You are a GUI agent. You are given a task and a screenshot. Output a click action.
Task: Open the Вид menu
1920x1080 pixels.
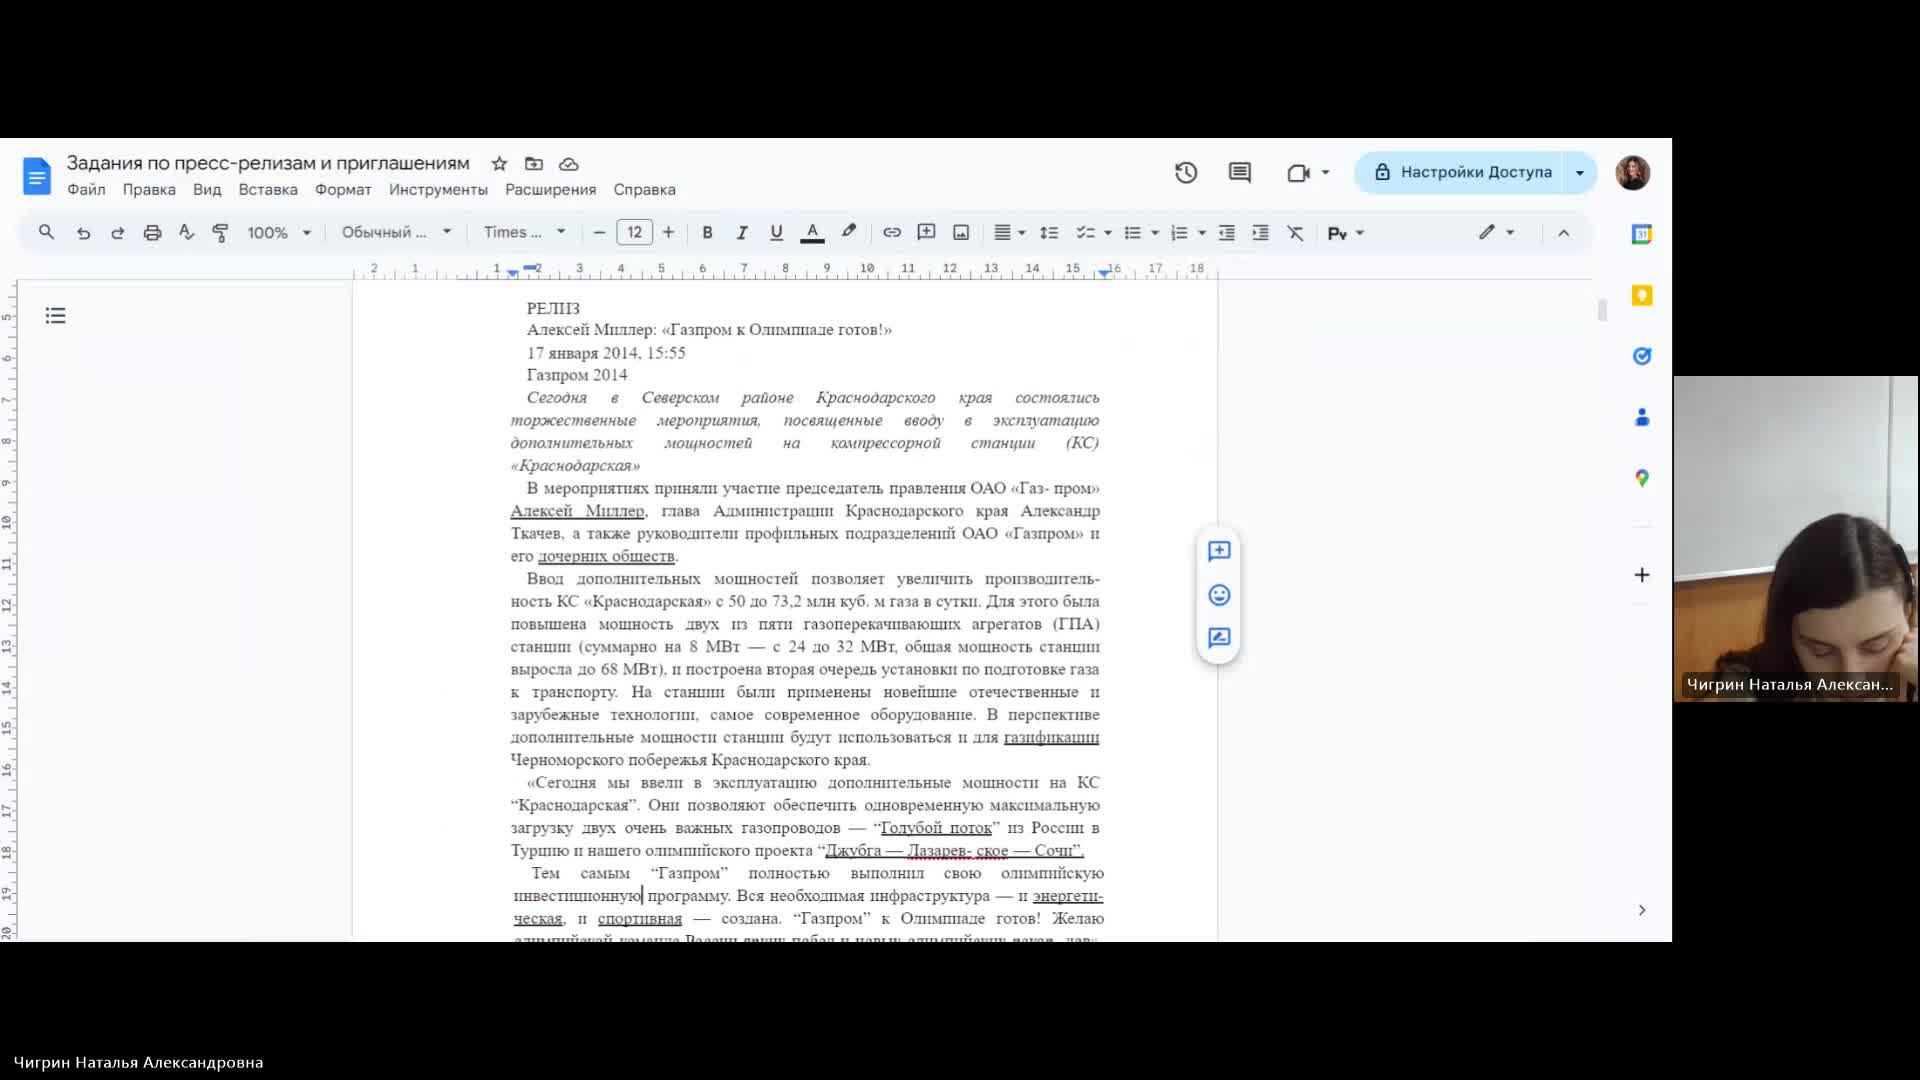click(x=207, y=190)
